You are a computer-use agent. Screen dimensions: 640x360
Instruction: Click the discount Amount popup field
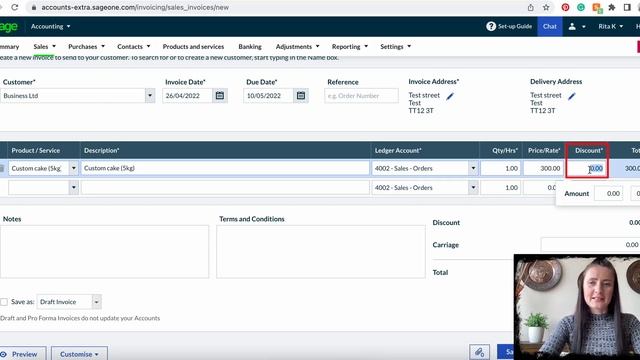pyautogui.click(x=609, y=193)
